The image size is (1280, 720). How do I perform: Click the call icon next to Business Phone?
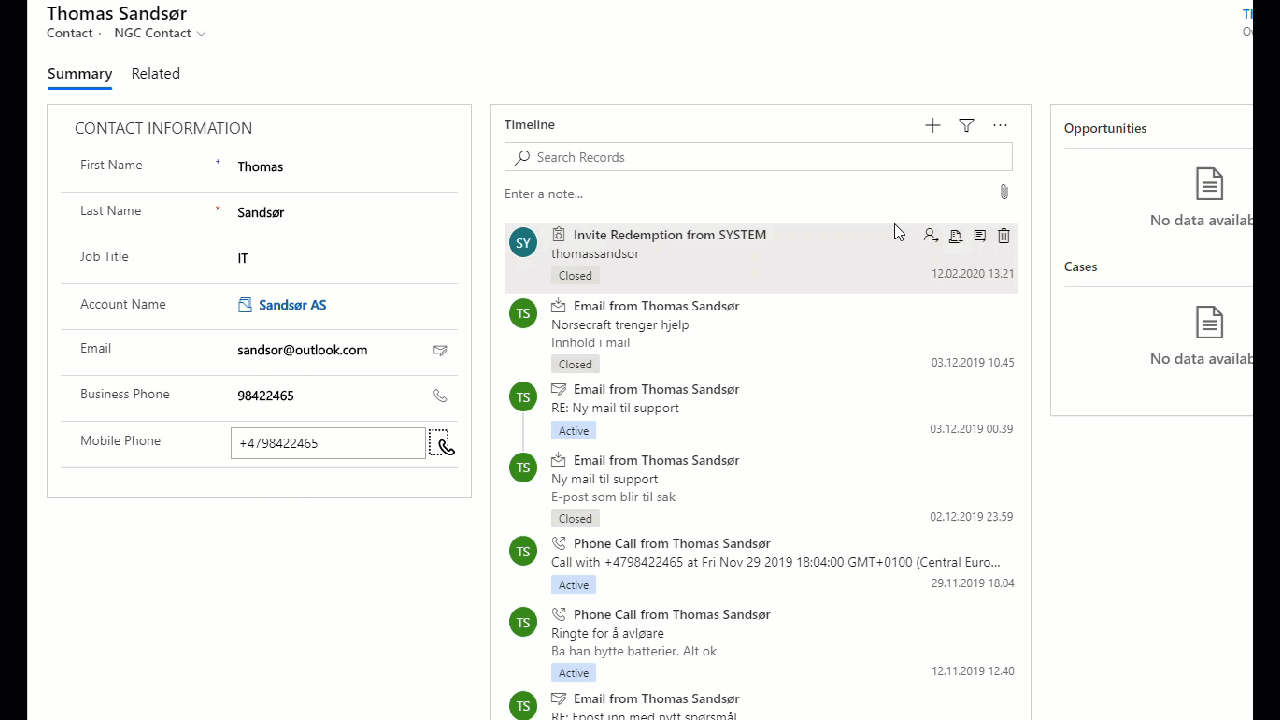(x=440, y=396)
